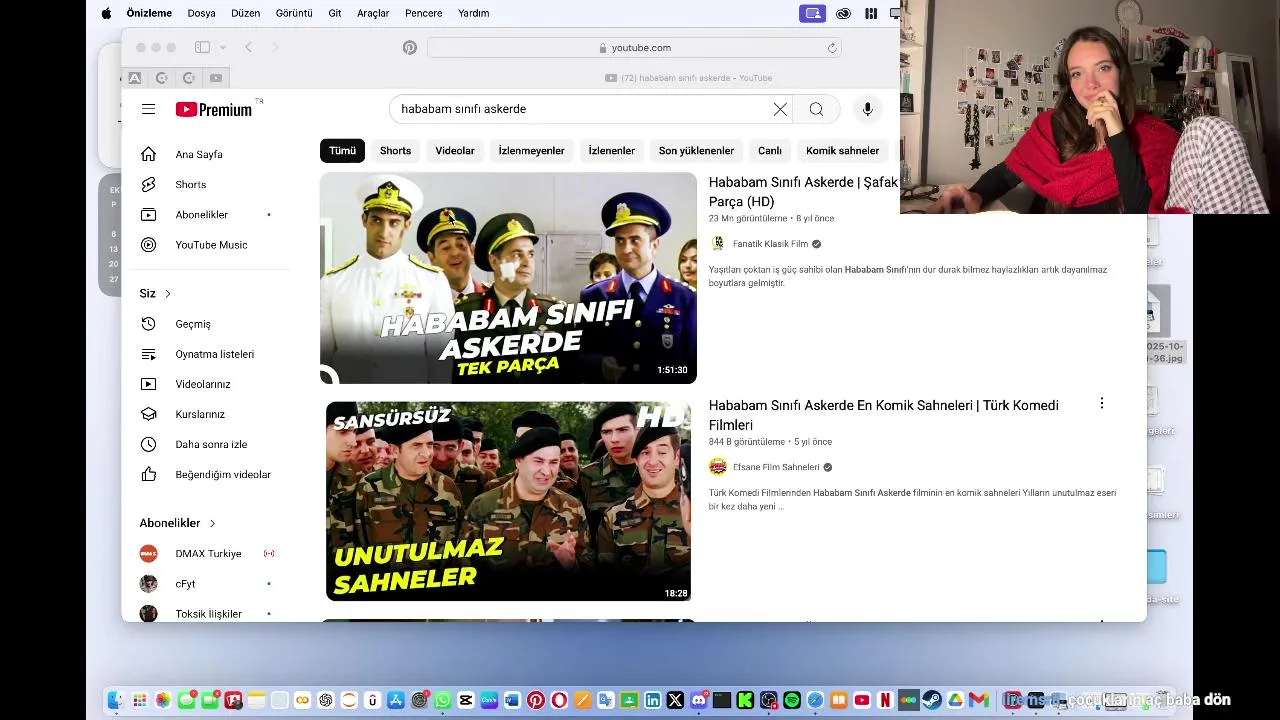
Task: Open Oynatma listeleri
Action: [x=213, y=354]
